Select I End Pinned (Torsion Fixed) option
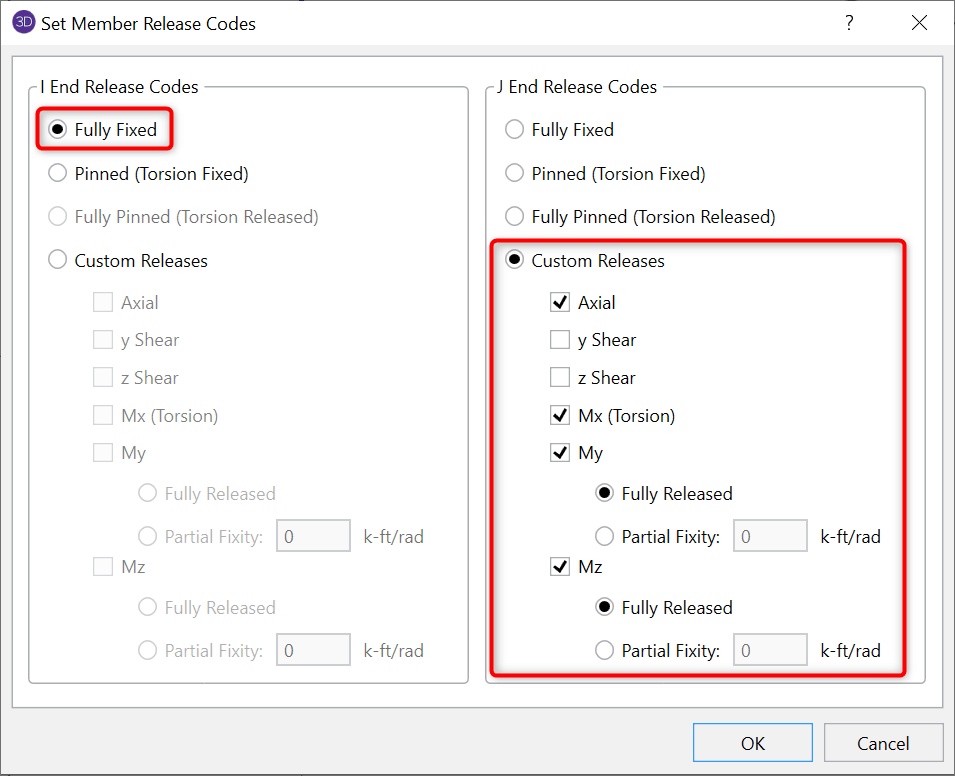The image size is (955, 776). coord(58,174)
